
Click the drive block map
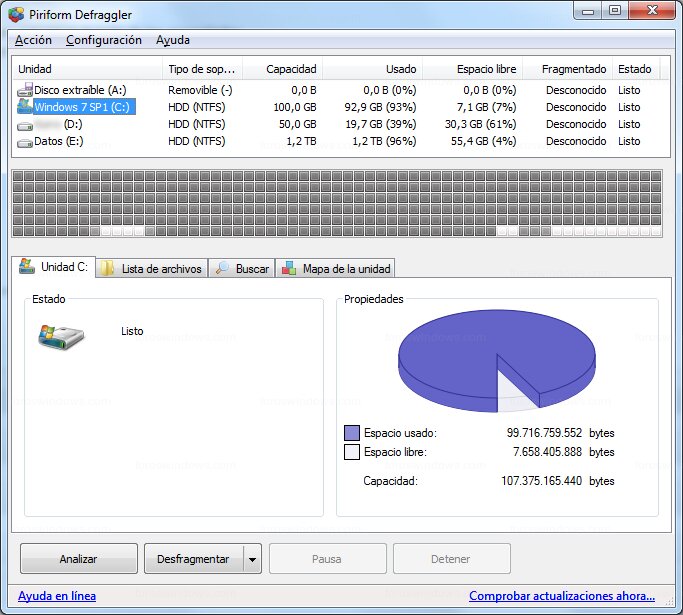[337, 203]
